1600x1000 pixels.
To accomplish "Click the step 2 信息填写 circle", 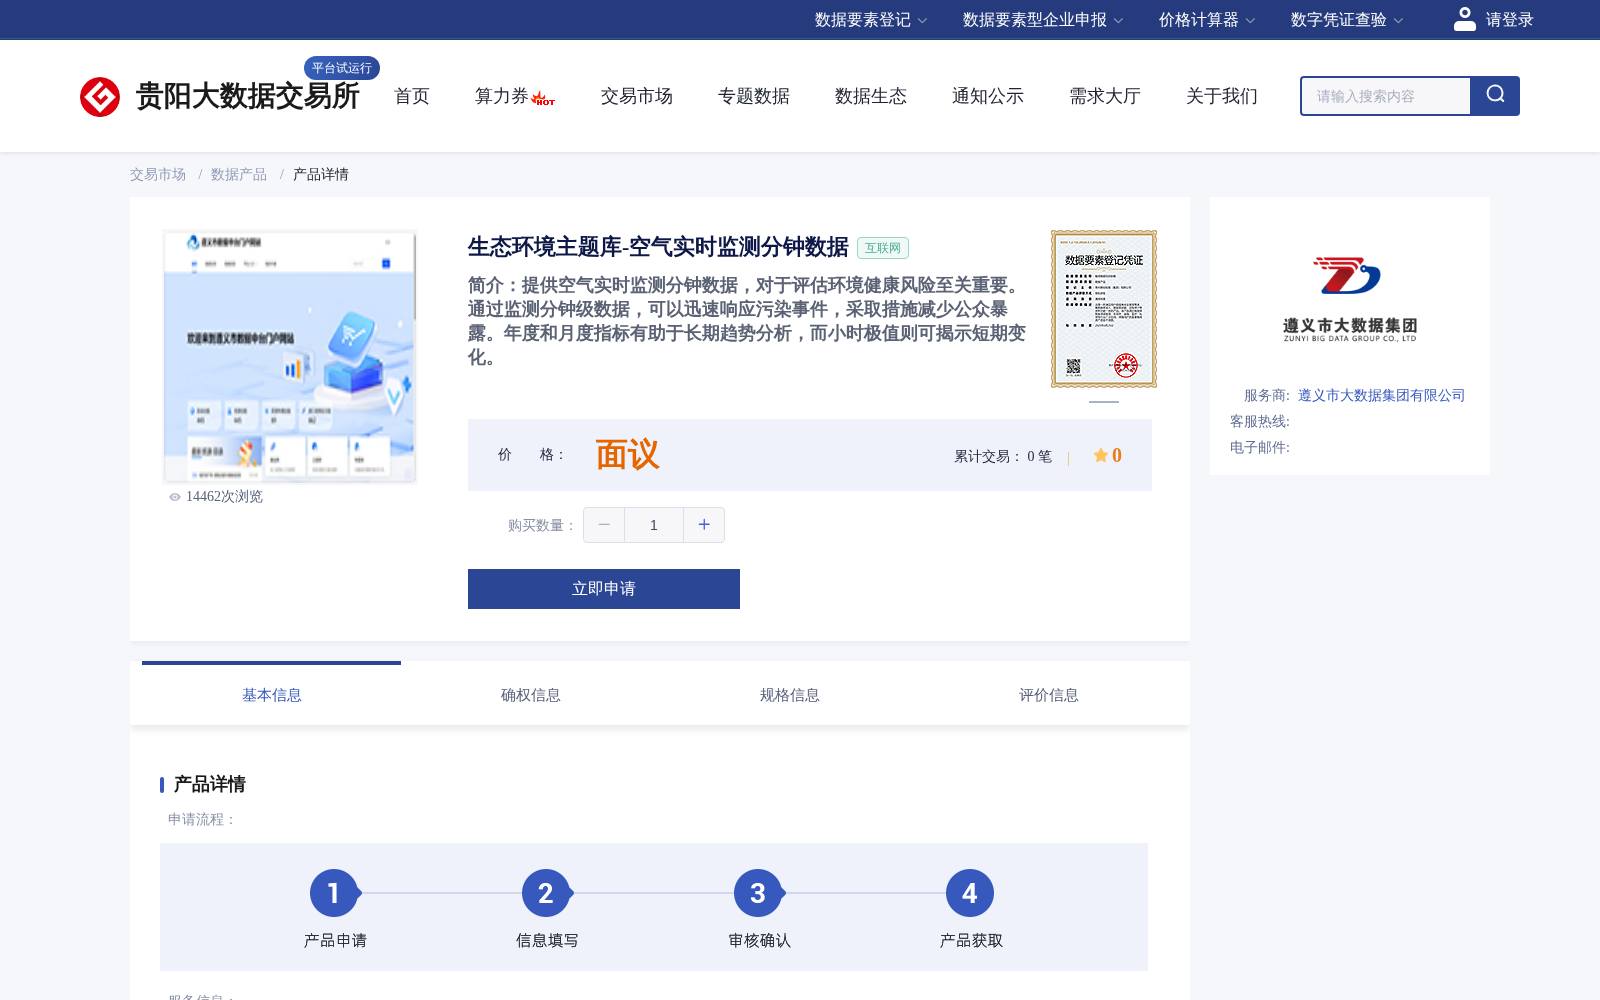I will pyautogui.click(x=546, y=893).
